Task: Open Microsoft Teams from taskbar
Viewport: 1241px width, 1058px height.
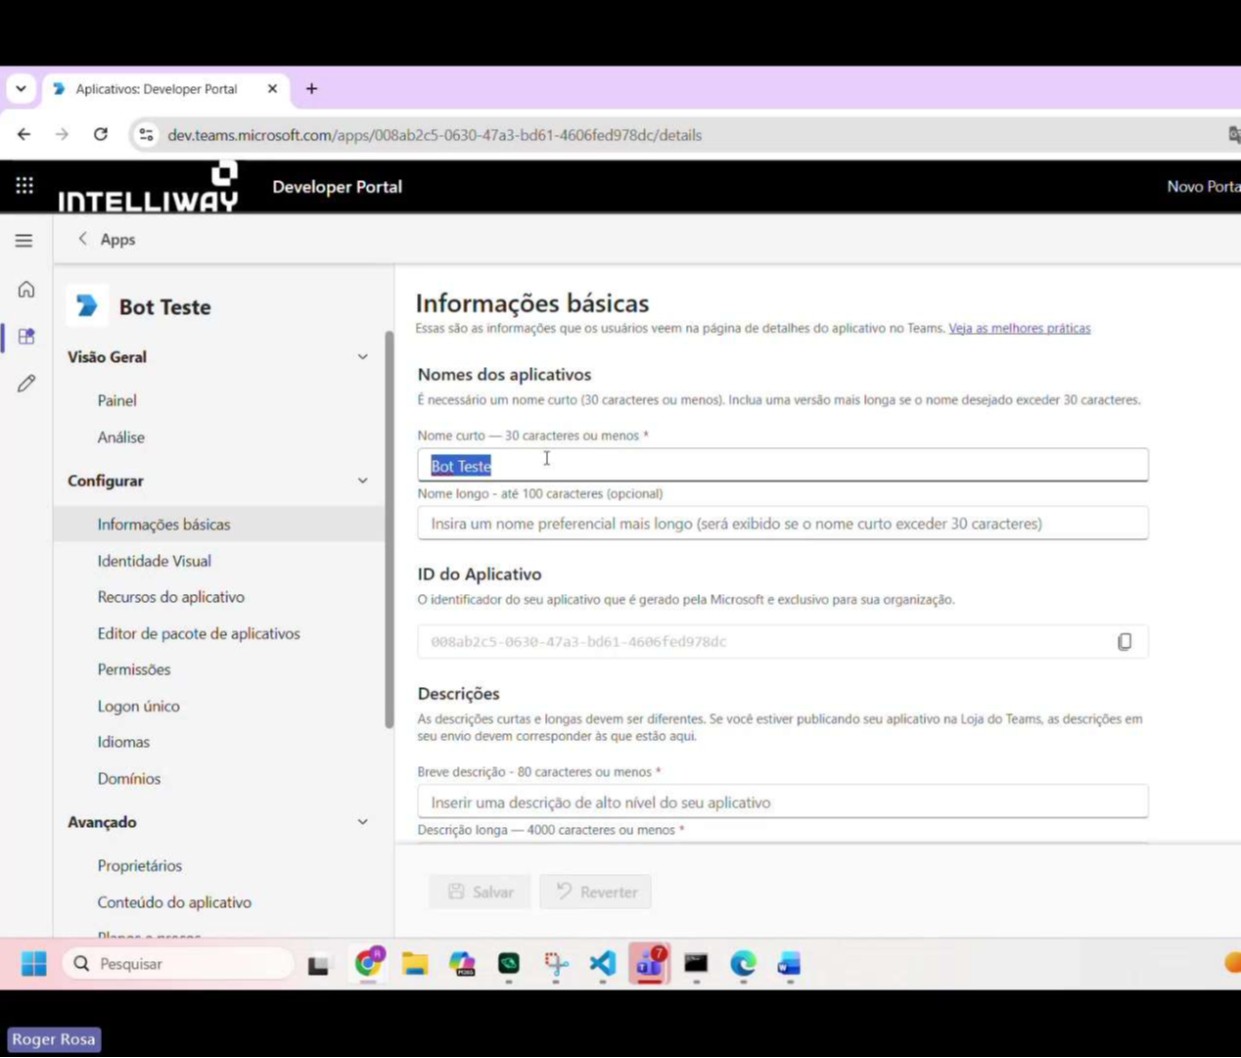Action: [x=650, y=963]
